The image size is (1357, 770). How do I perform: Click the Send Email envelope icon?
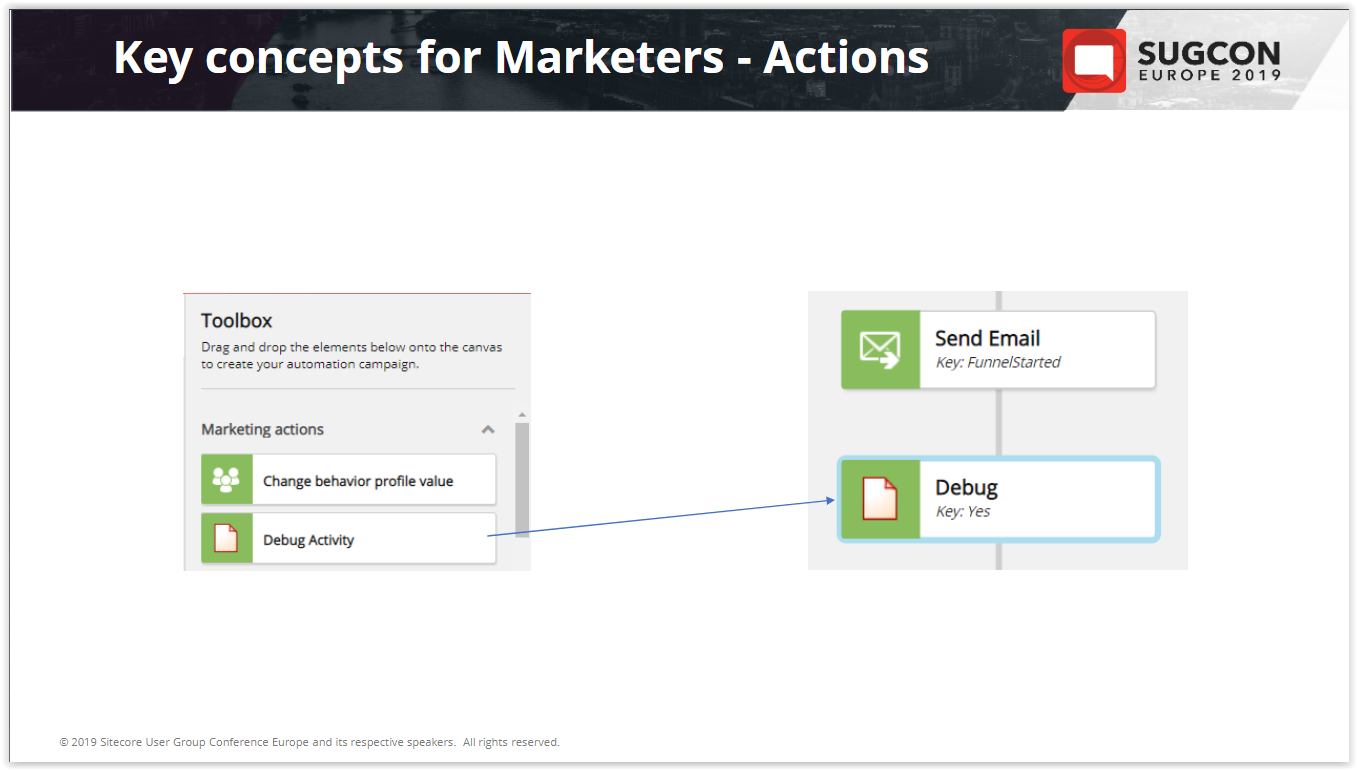point(880,350)
